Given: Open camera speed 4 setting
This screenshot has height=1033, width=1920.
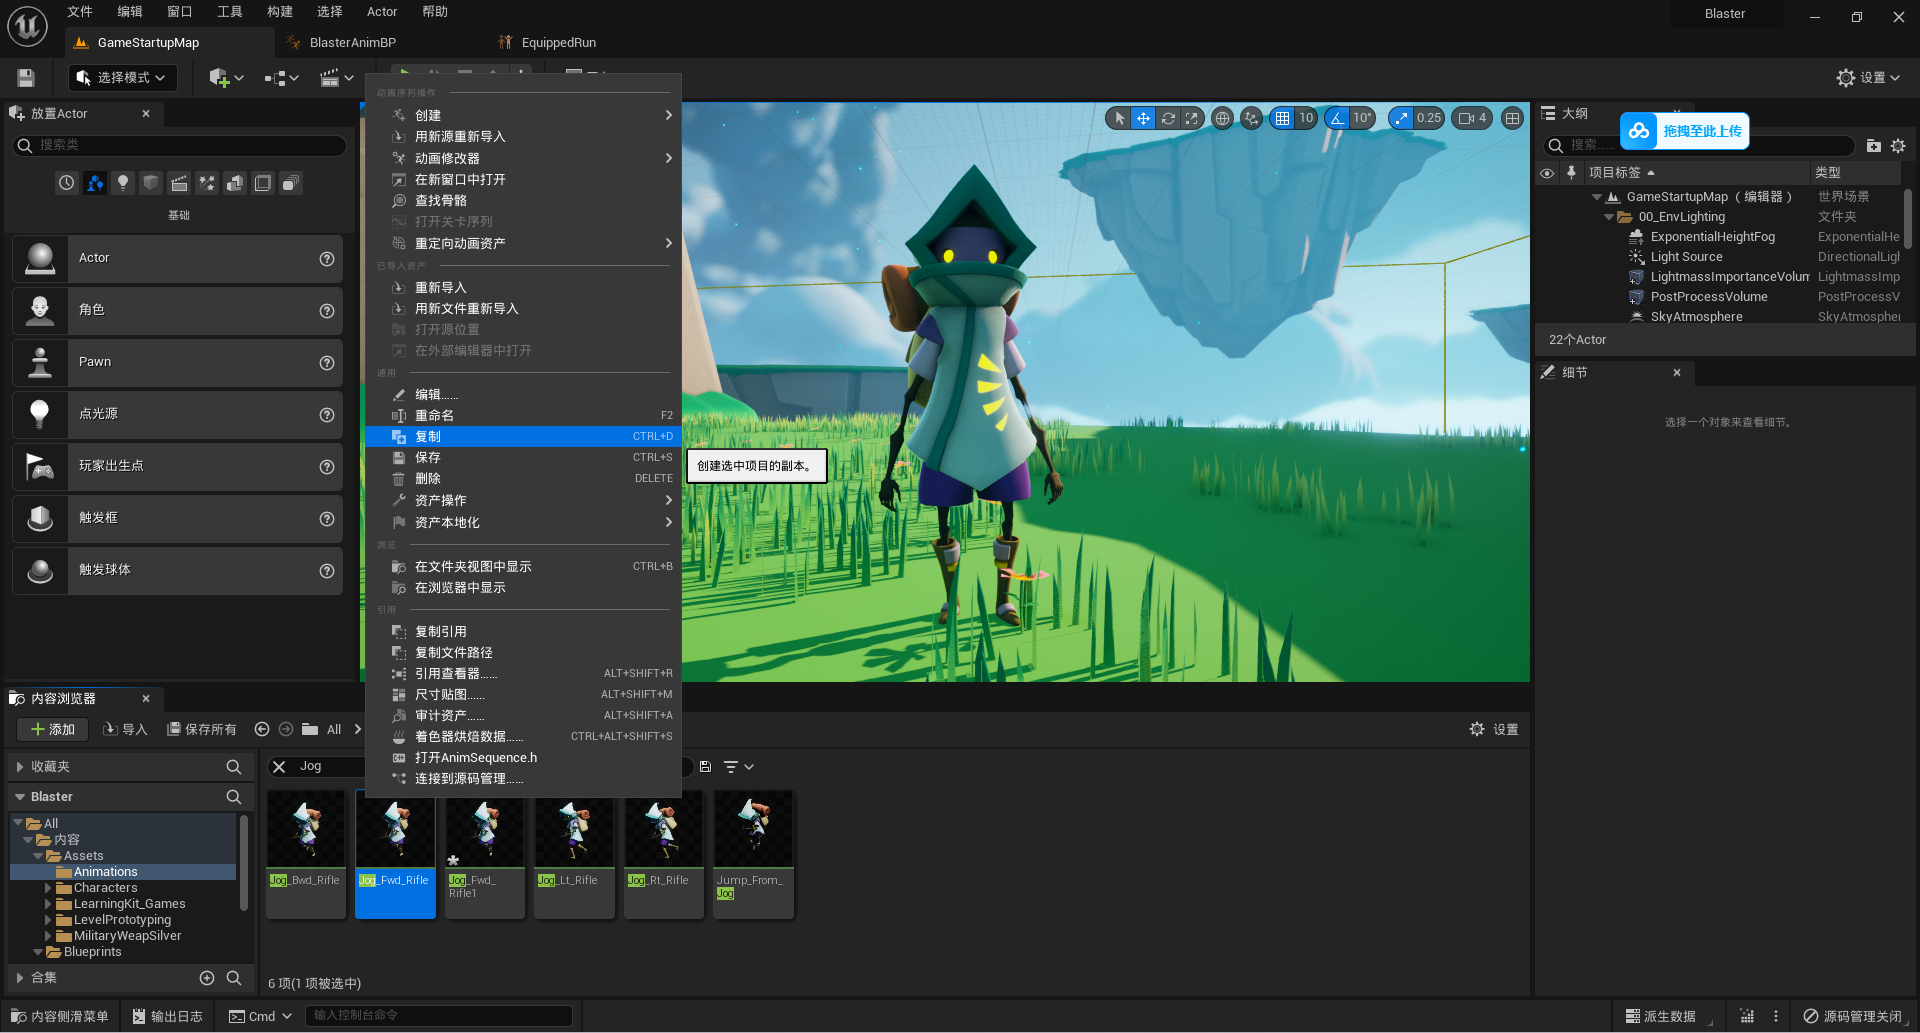Looking at the screenshot, I should click(x=1472, y=118).
